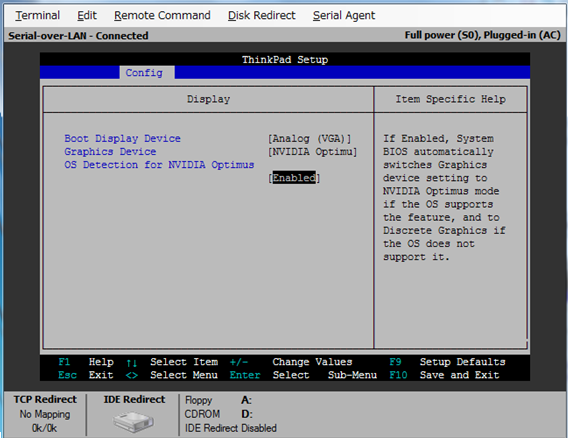This screenshot has width=568, height=438.
Task: Open the Remote Command menu
Action: (x=162, y=16)
